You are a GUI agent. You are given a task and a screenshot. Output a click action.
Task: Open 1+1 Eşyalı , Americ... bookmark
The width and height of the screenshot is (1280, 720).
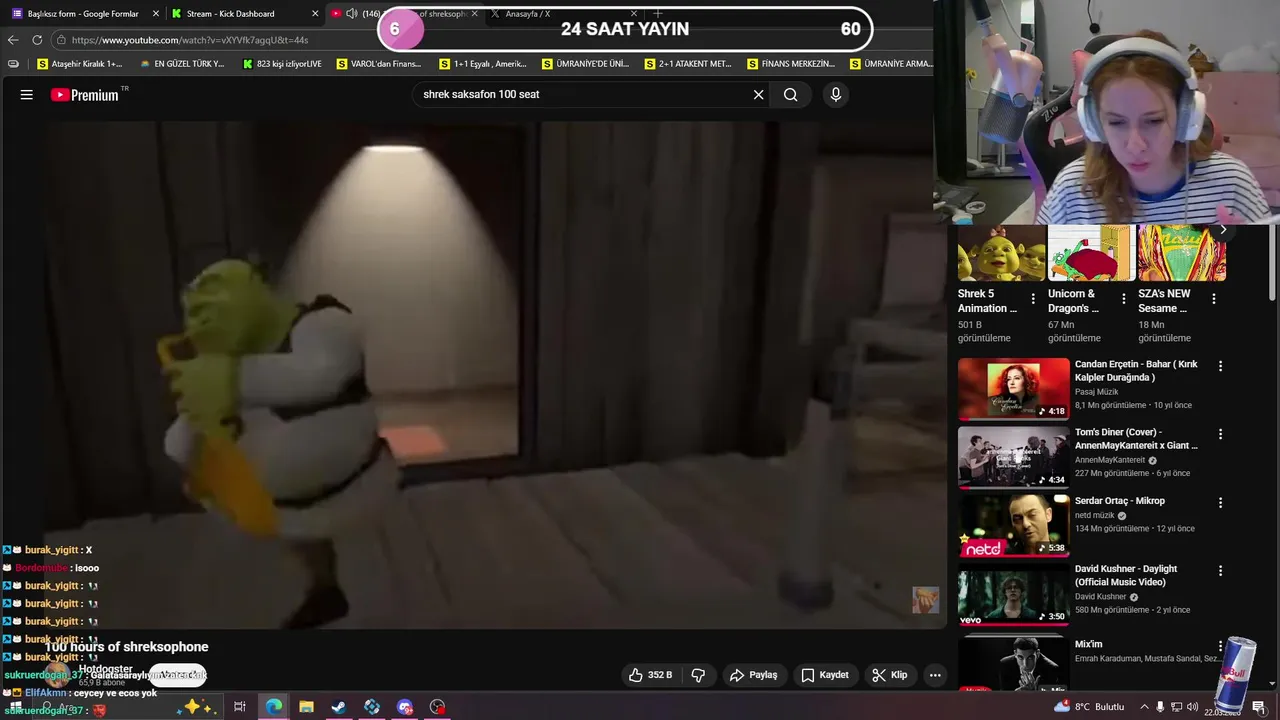click(482, 64)
